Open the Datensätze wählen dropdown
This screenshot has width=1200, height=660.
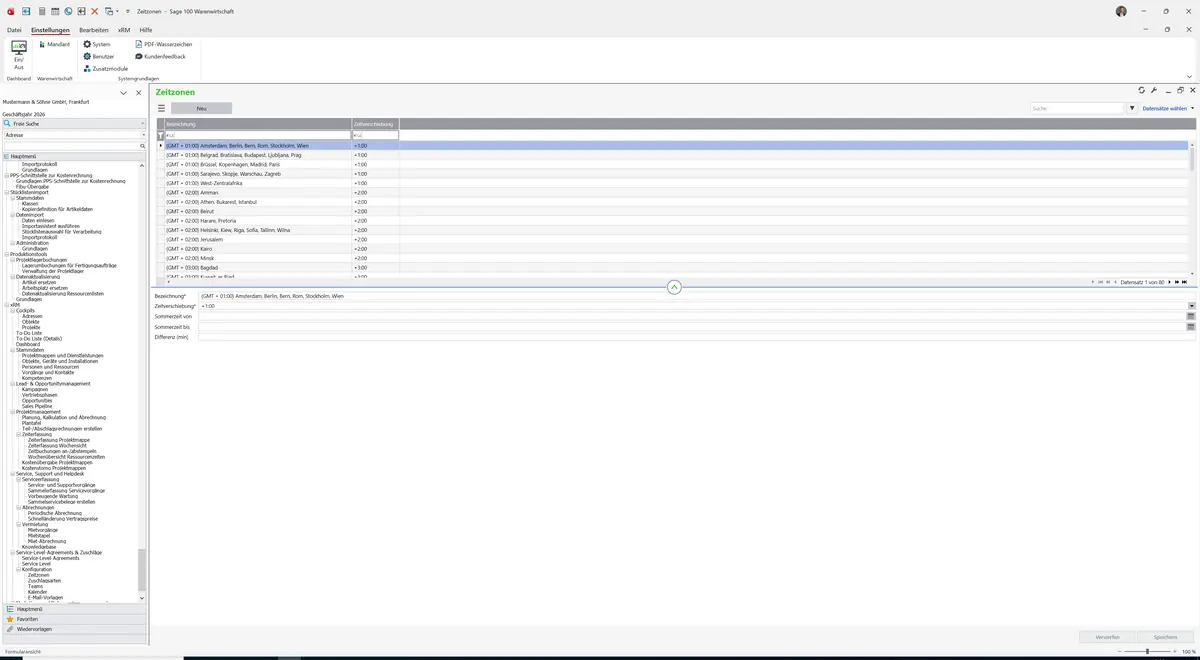click(x=1167, y=108)
